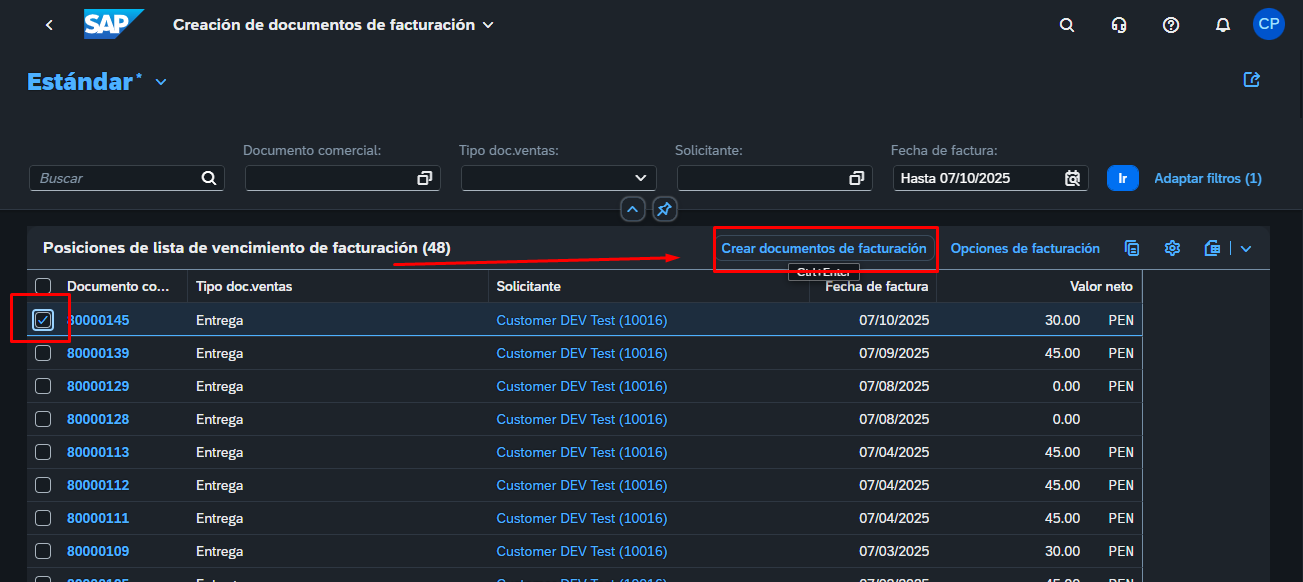Click the share export icon
Image resolution: width=1303 pixels, height=582 pixels.
[x=1251, y=80]
